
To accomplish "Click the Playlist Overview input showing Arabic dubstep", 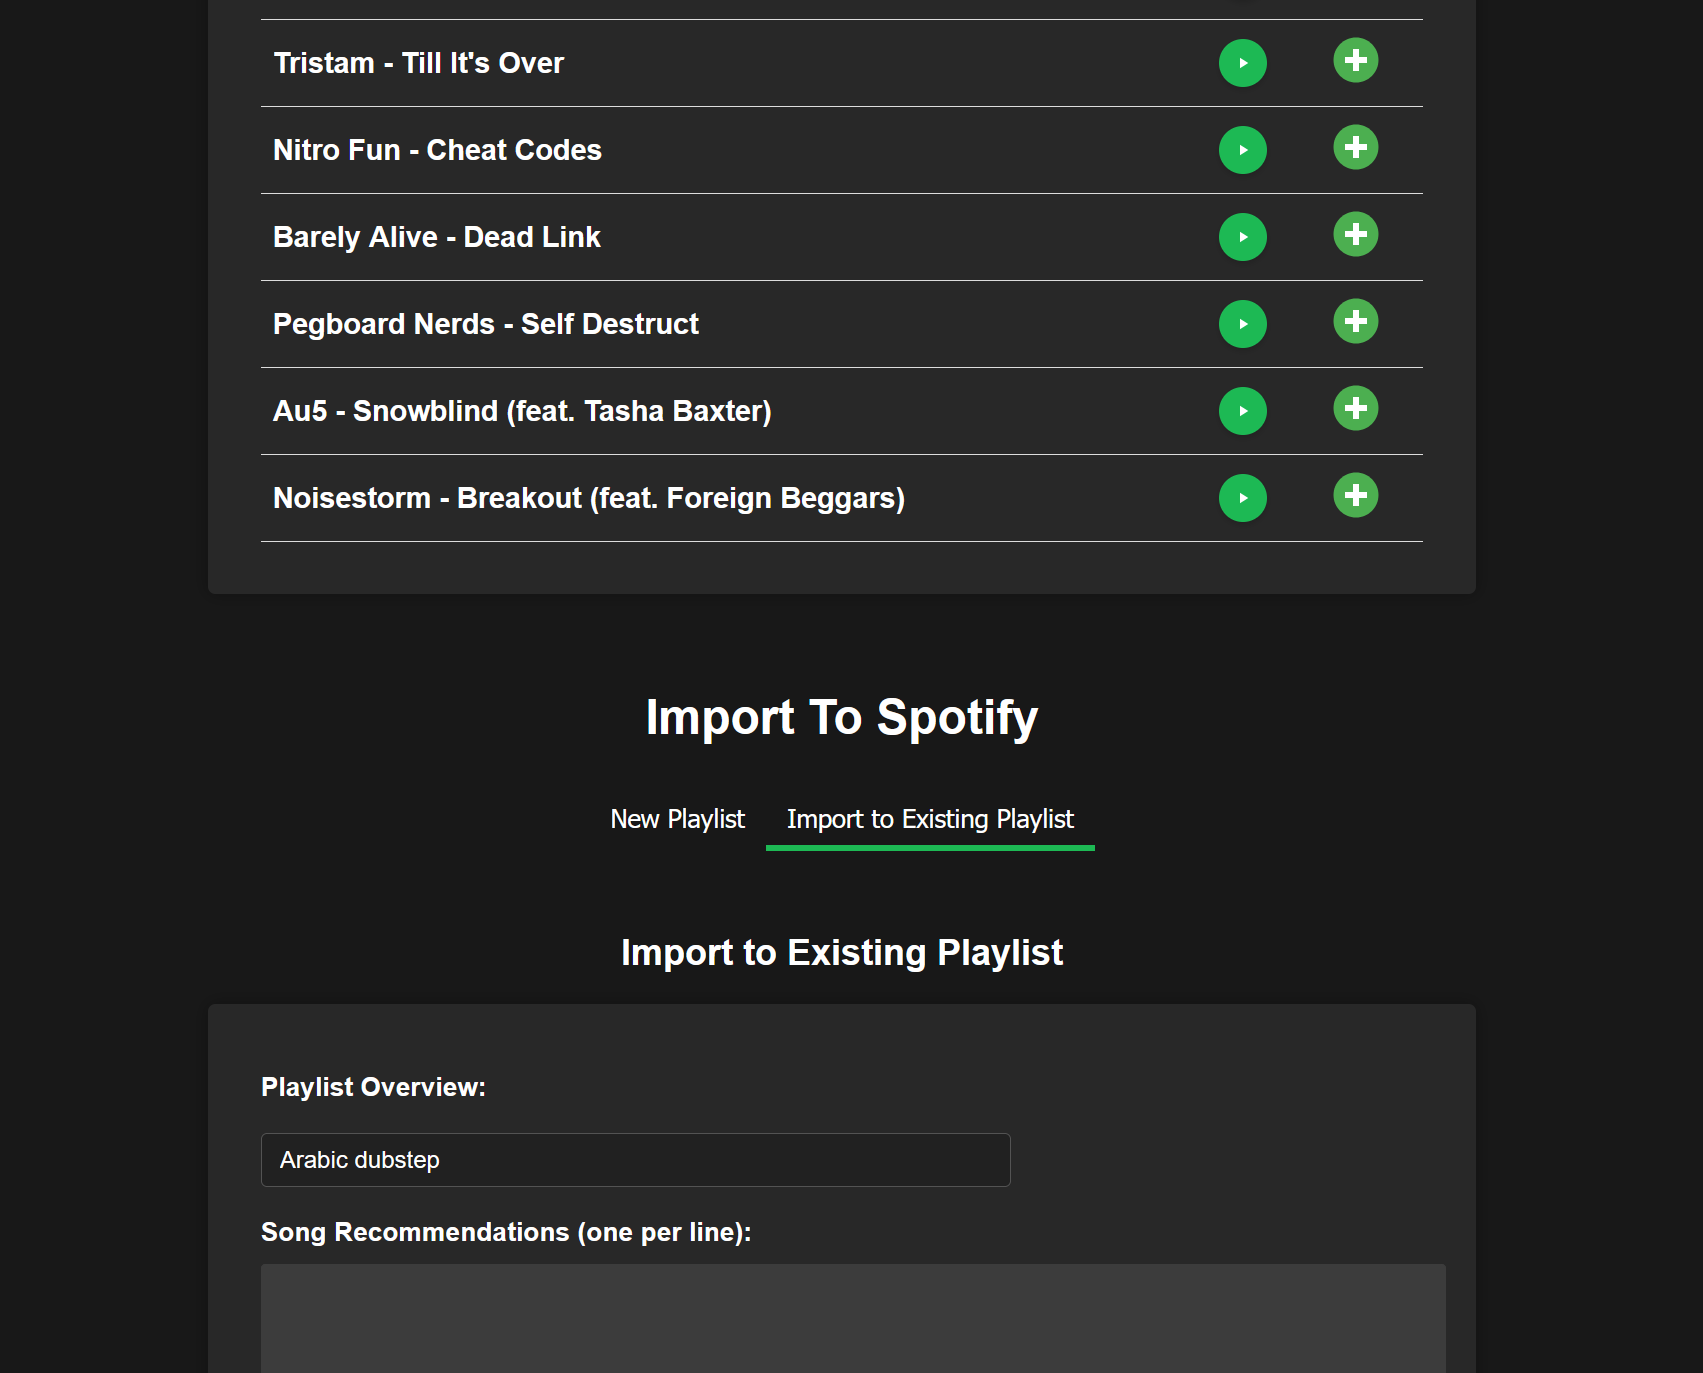I will click(635, 1160).
